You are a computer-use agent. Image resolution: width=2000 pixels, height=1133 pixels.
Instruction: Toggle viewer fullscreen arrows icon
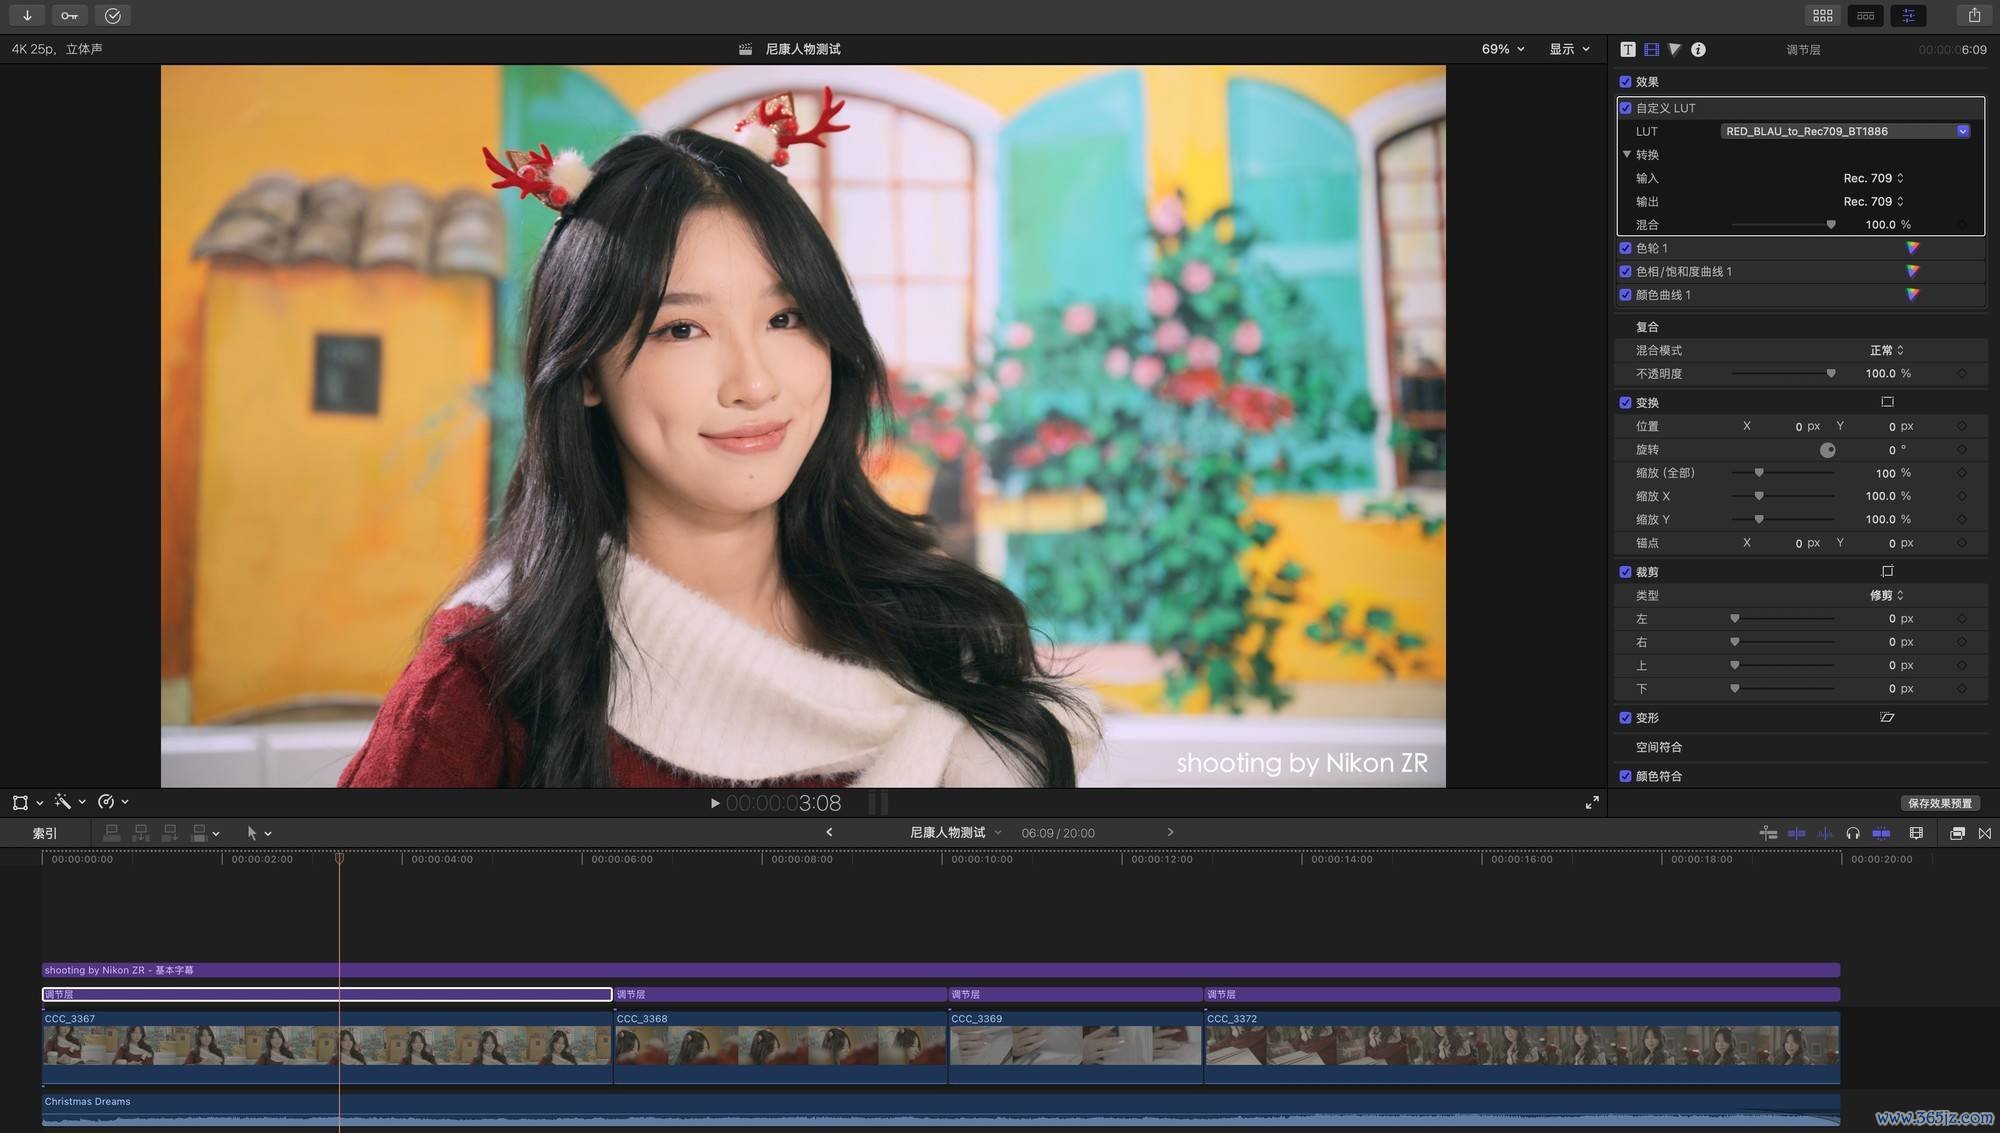[1592, 803]
